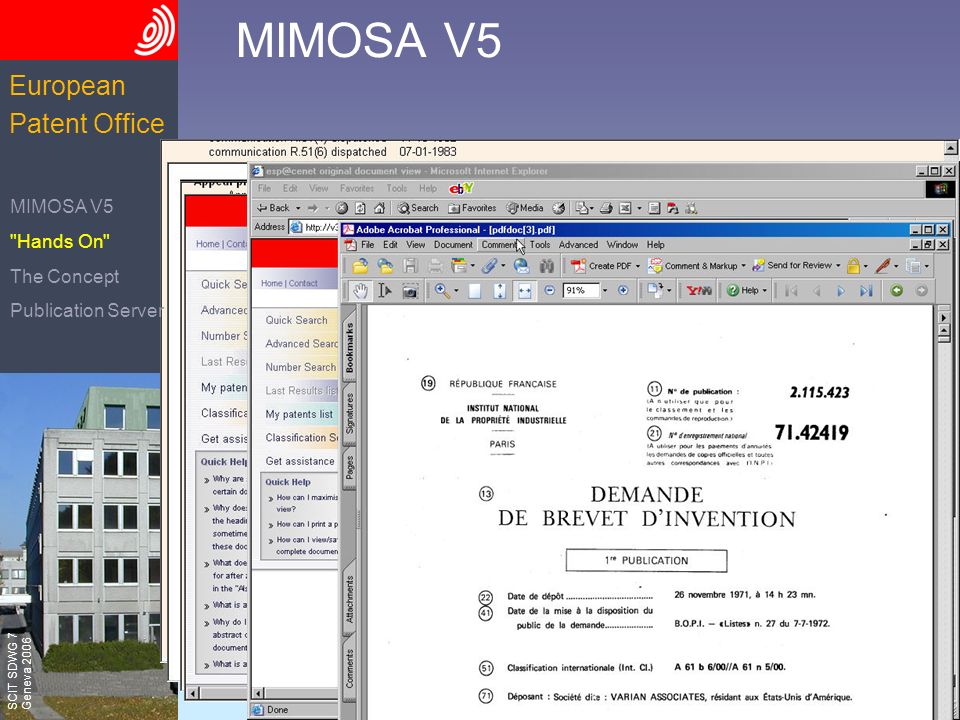Open the File menu in Acrobat

pos(367,245)
